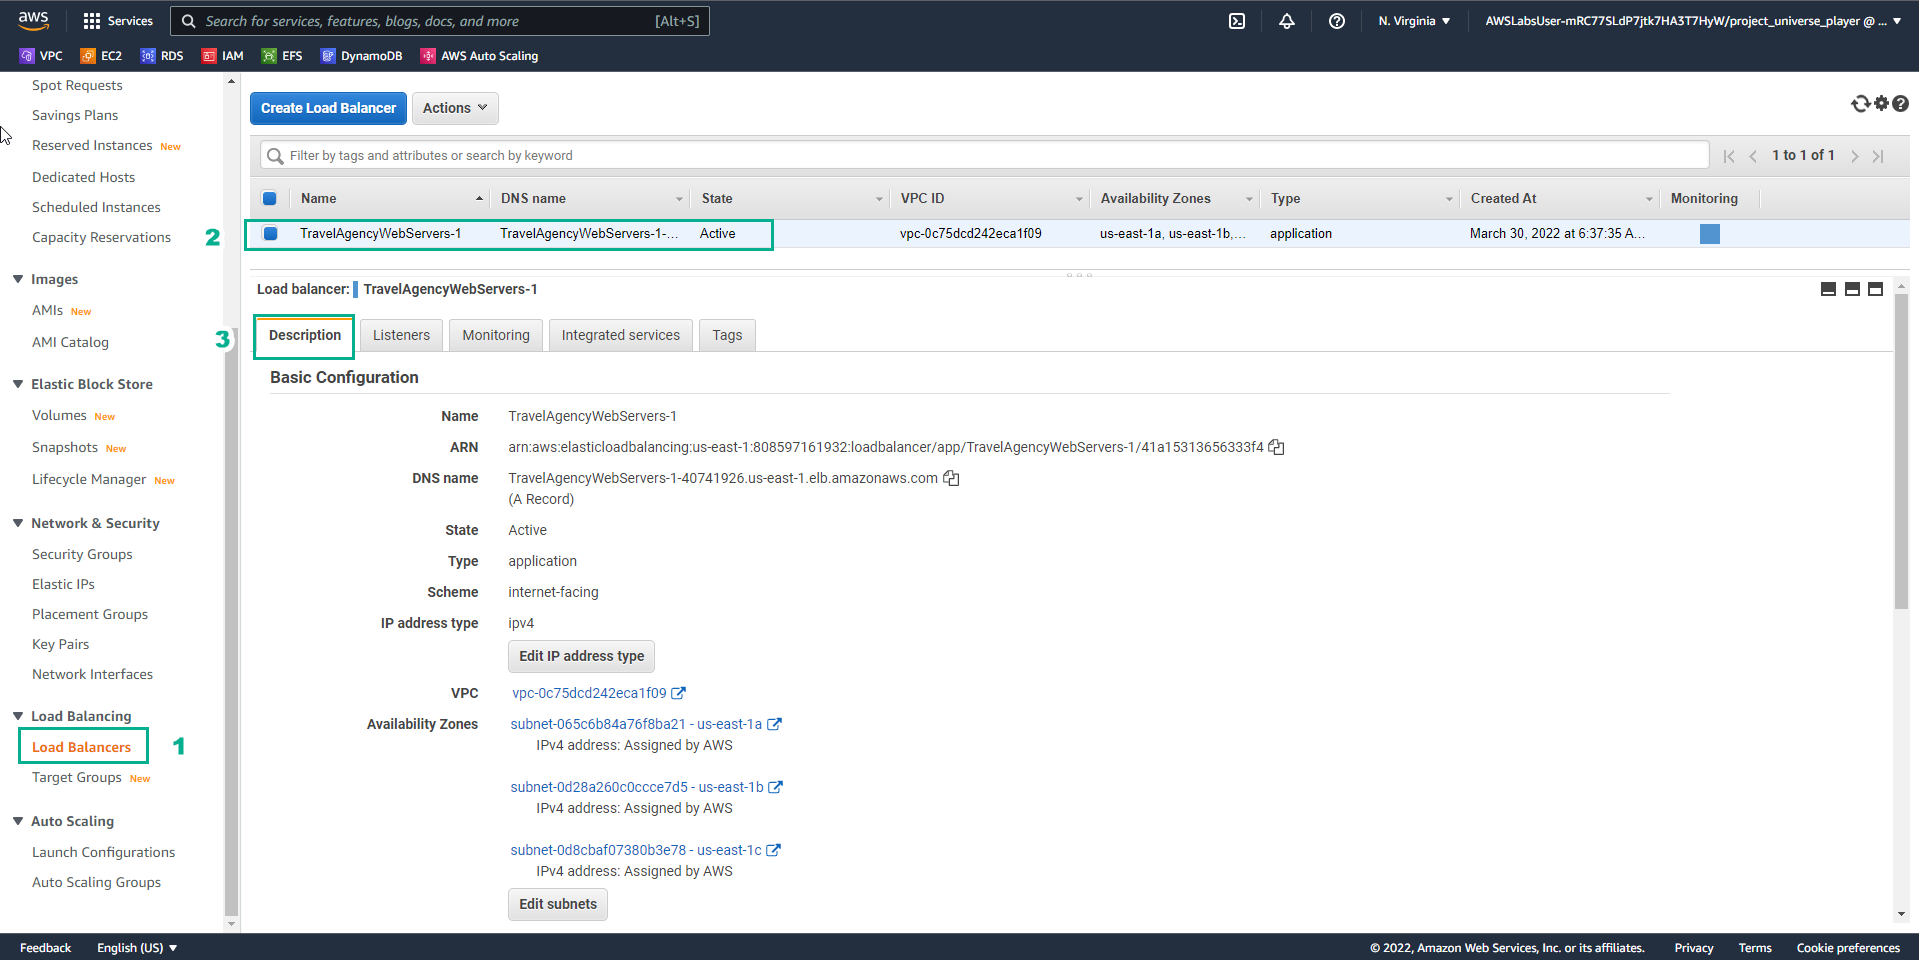The image size is (1919, 960).
Task: Open DynamoDB shortcut in favorites bar
Action: 361,56
